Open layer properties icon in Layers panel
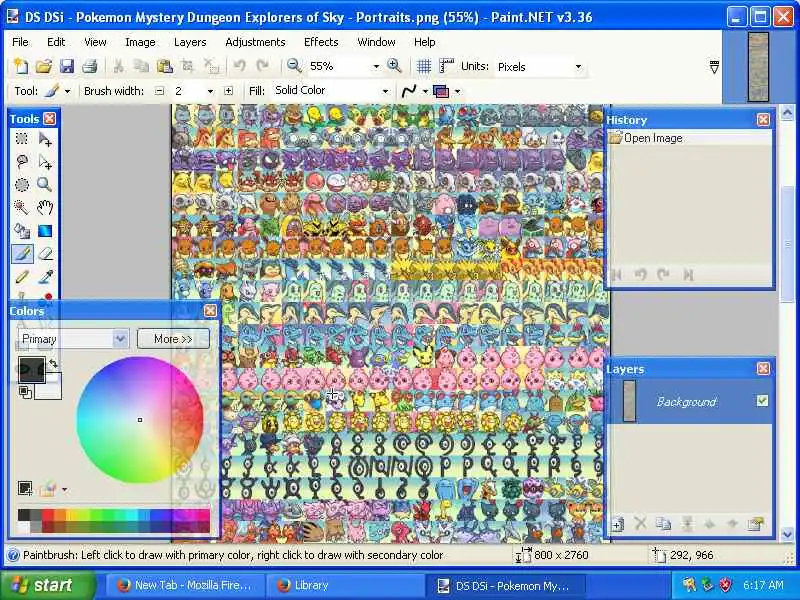The width and height of the screenshot is (800, 600). [x=755, y=524]
